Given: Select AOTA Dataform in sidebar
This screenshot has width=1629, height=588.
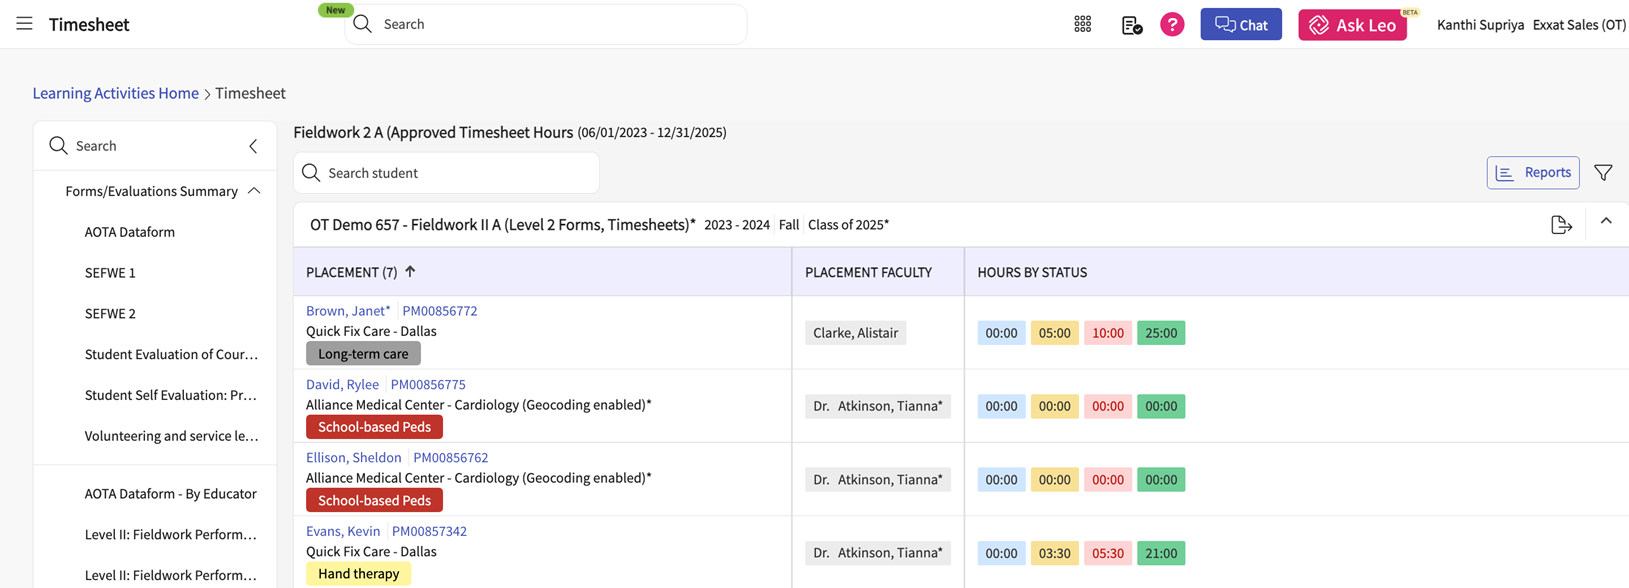Looking at the screenshot, I should (x=130, y=232).
